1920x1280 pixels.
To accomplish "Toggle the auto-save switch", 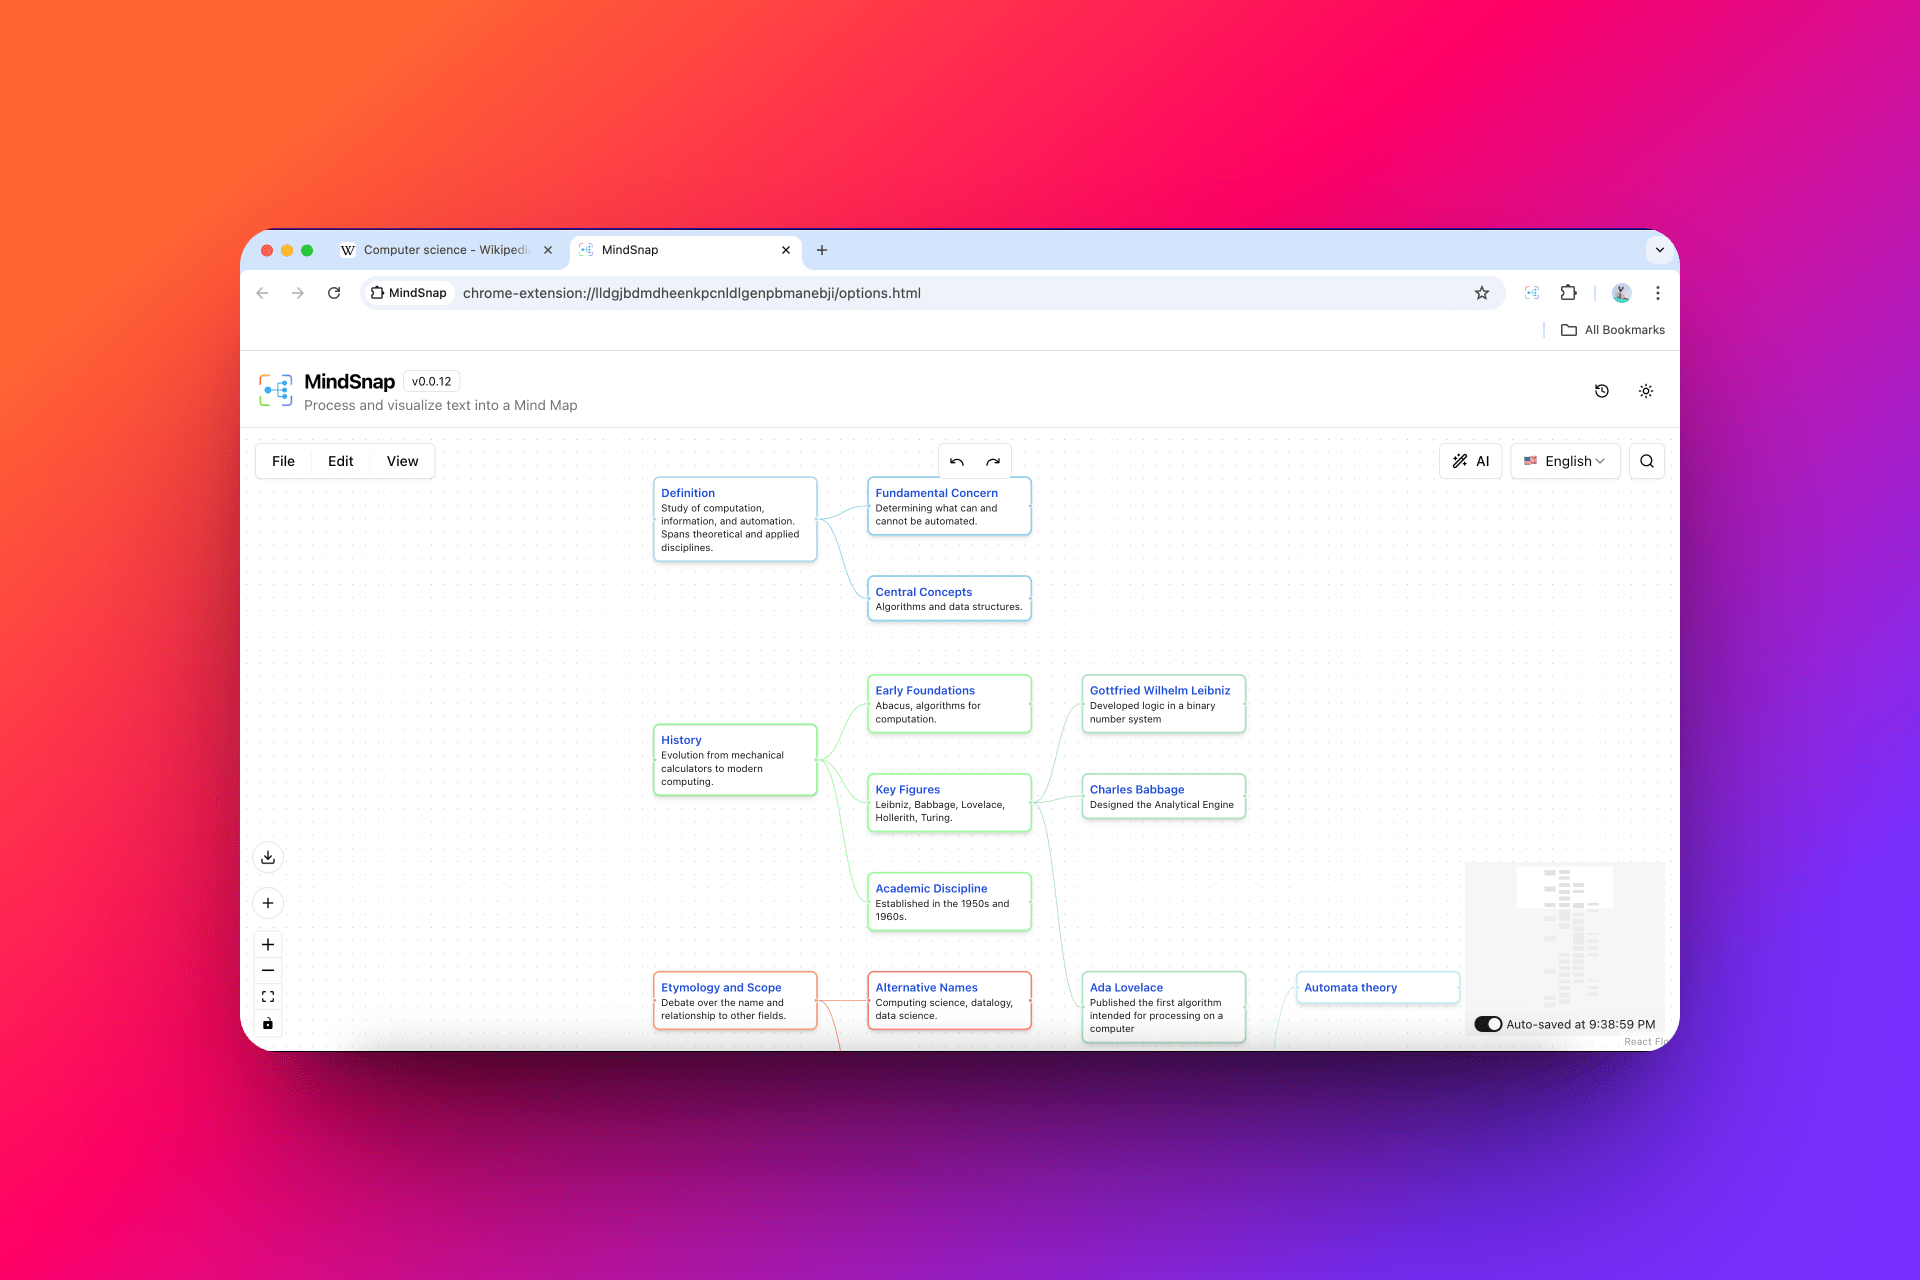I will click(1488, 1024).
